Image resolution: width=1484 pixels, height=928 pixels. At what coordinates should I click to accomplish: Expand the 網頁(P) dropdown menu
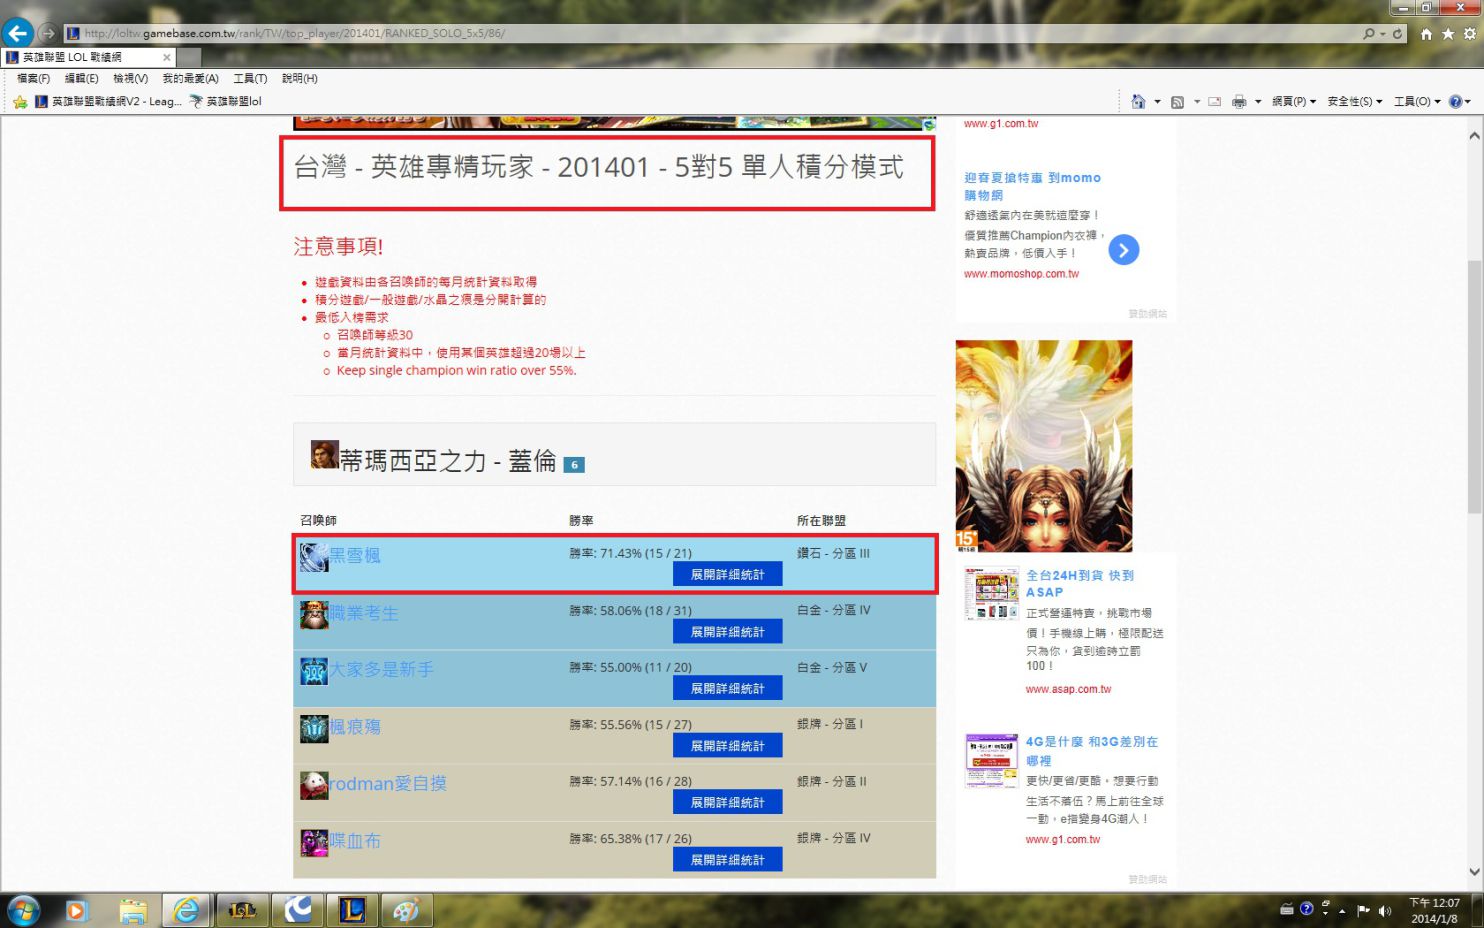pyautogui.click(x=1293, y=102)
